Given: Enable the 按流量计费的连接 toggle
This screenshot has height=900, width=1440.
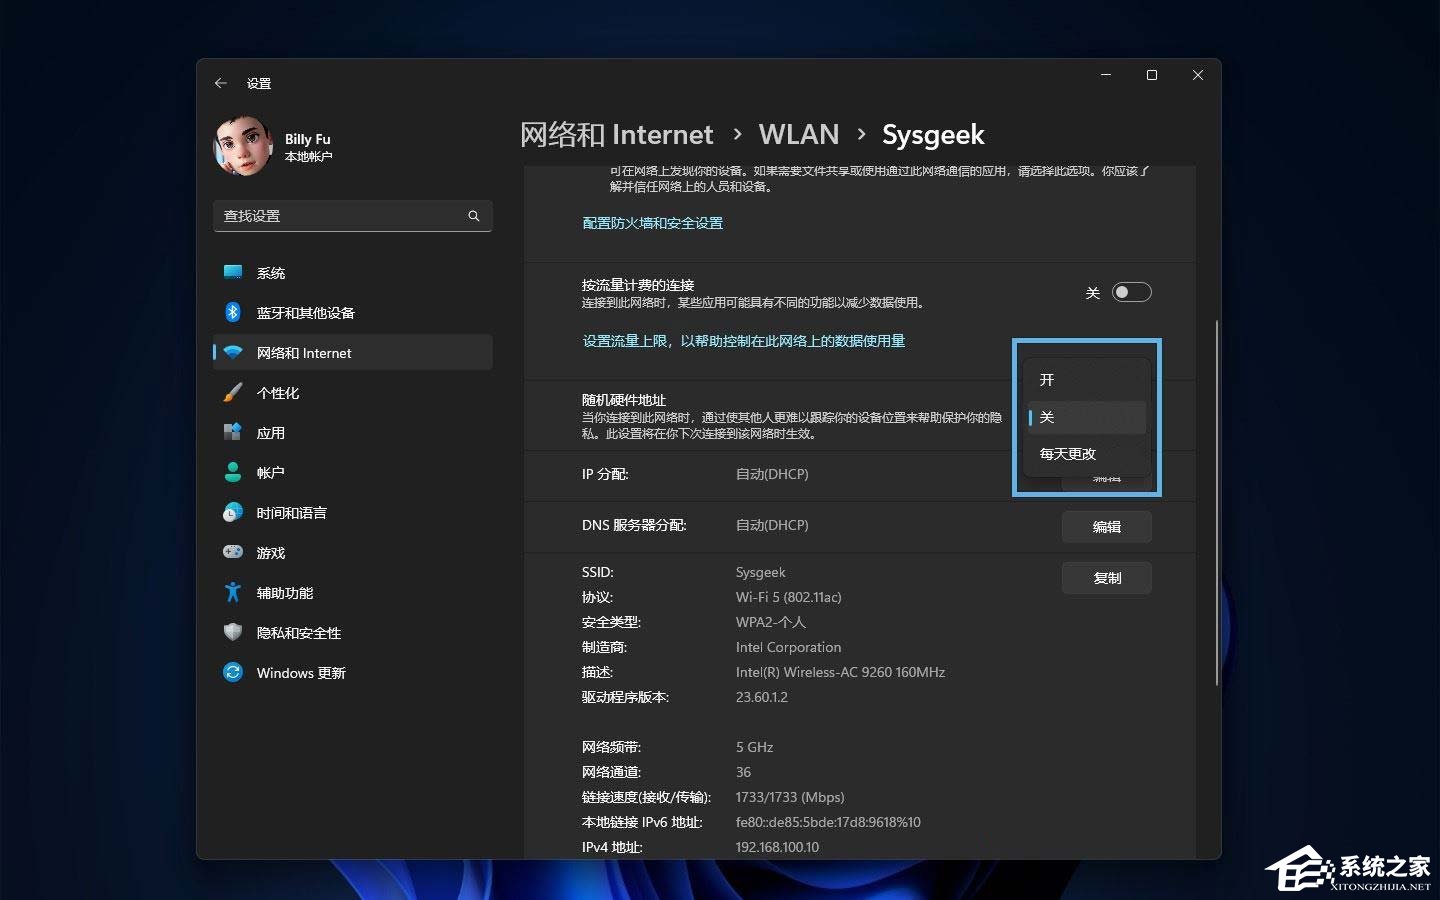Looking at the screenshot, I should click(1131, 292).
